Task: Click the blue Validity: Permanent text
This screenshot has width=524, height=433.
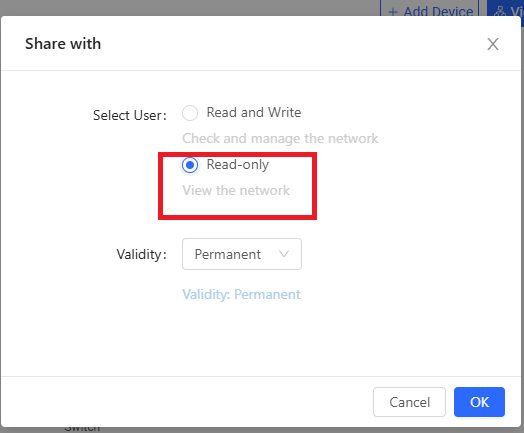Action: tap(241, 294)
